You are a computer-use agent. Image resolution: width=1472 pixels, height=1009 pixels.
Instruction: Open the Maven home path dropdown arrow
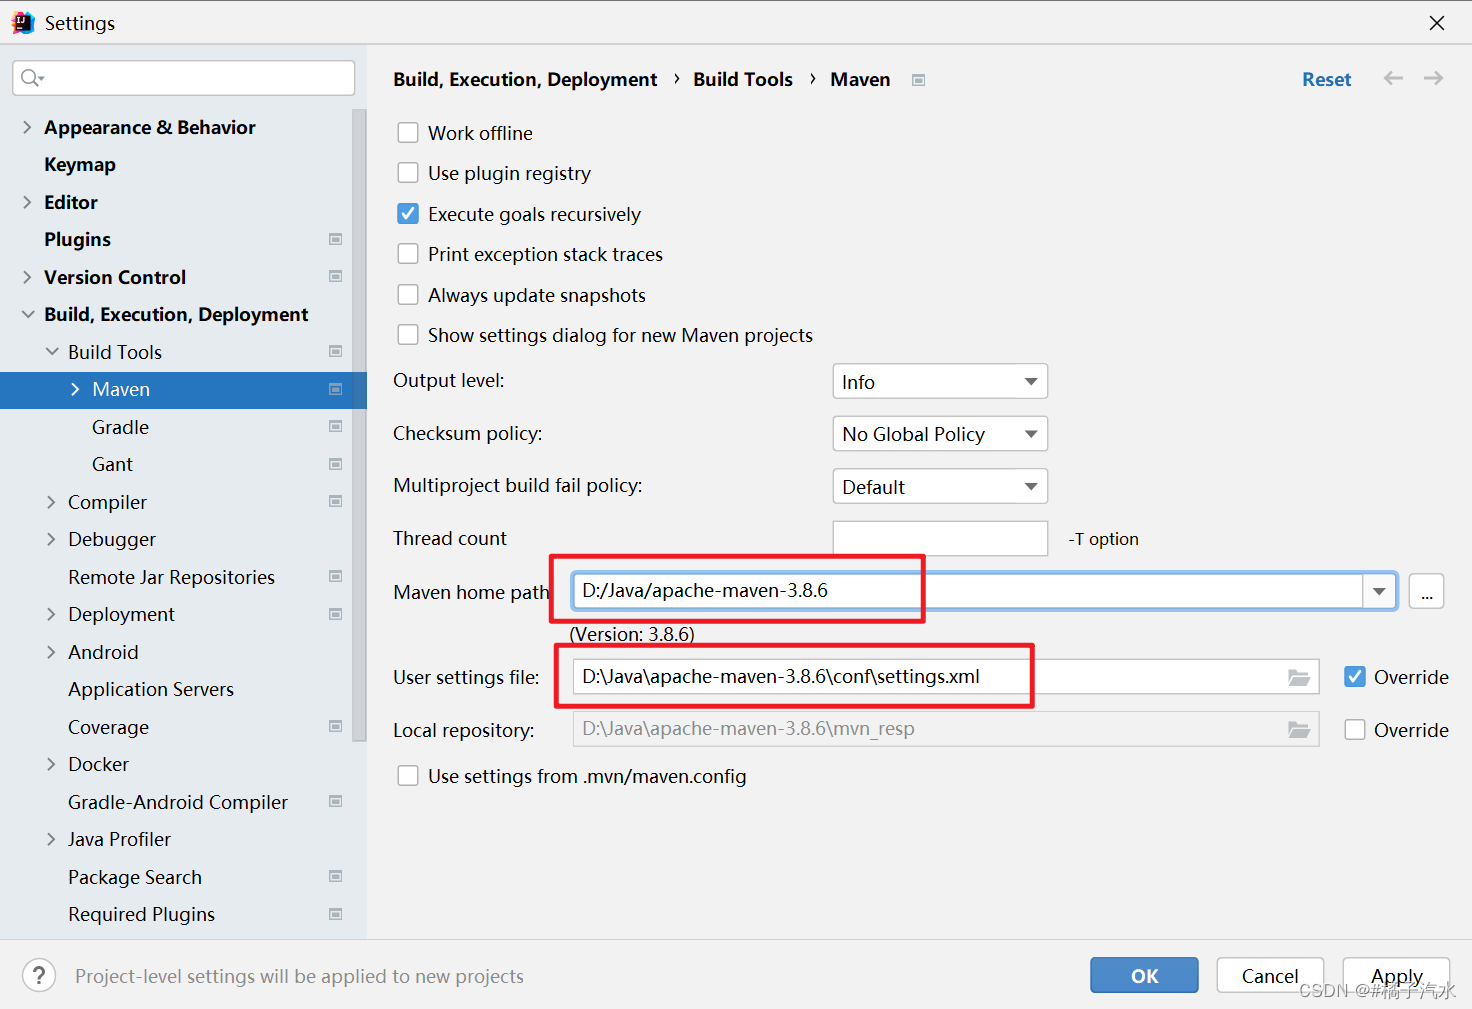click(1379, 591)
